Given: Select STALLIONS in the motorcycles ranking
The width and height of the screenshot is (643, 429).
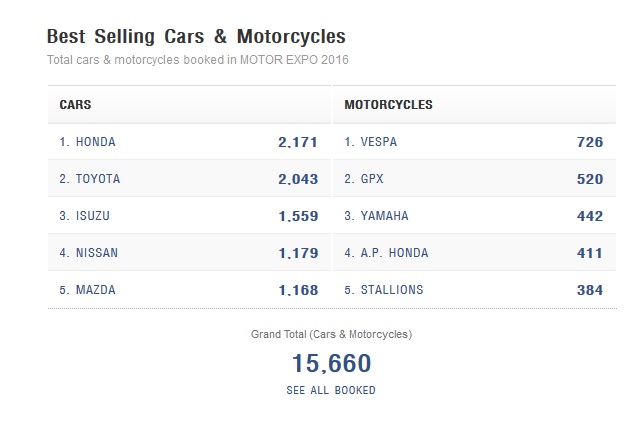Looking at the screenshot, I should pos(391,290).
